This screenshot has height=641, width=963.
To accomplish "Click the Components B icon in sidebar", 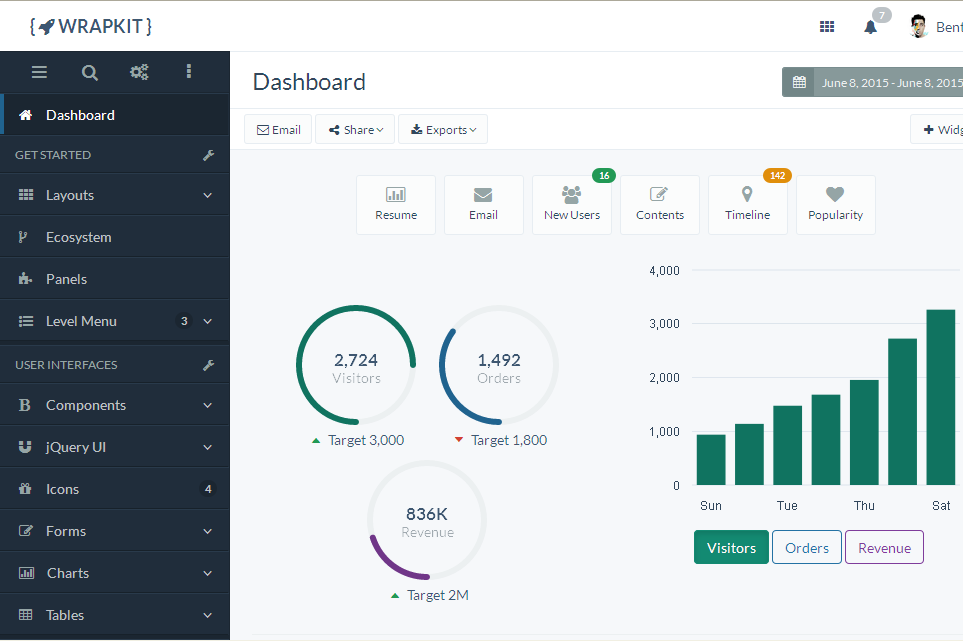I will [25, 405].
